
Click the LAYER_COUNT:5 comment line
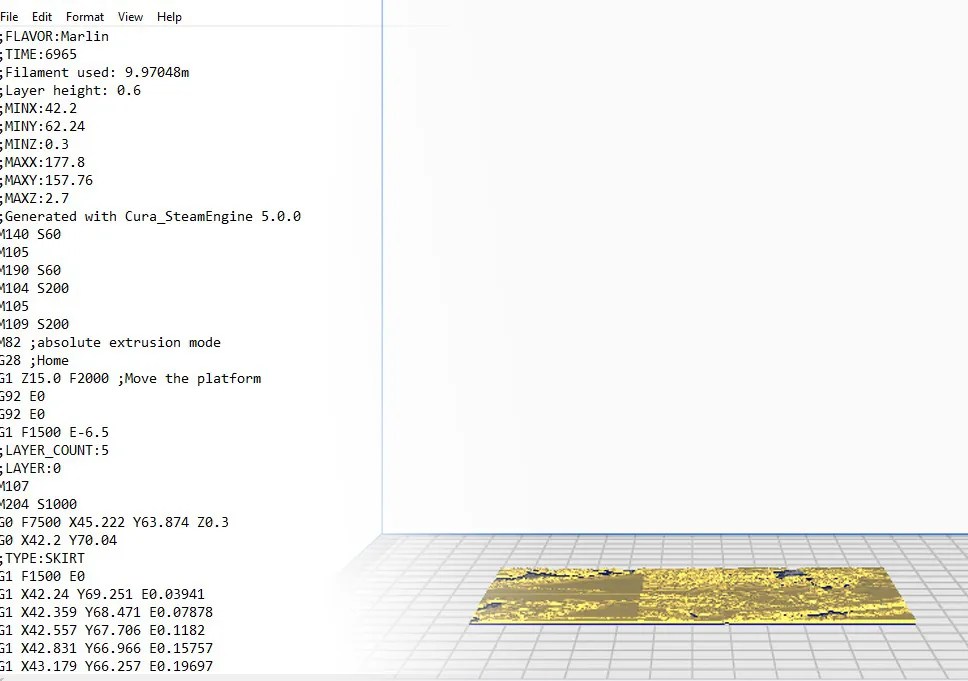point(55,450)
